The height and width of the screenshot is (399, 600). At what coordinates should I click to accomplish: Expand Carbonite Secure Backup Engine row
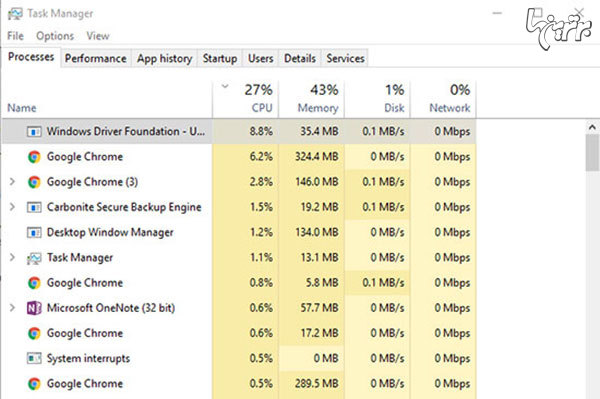(12, 207)
